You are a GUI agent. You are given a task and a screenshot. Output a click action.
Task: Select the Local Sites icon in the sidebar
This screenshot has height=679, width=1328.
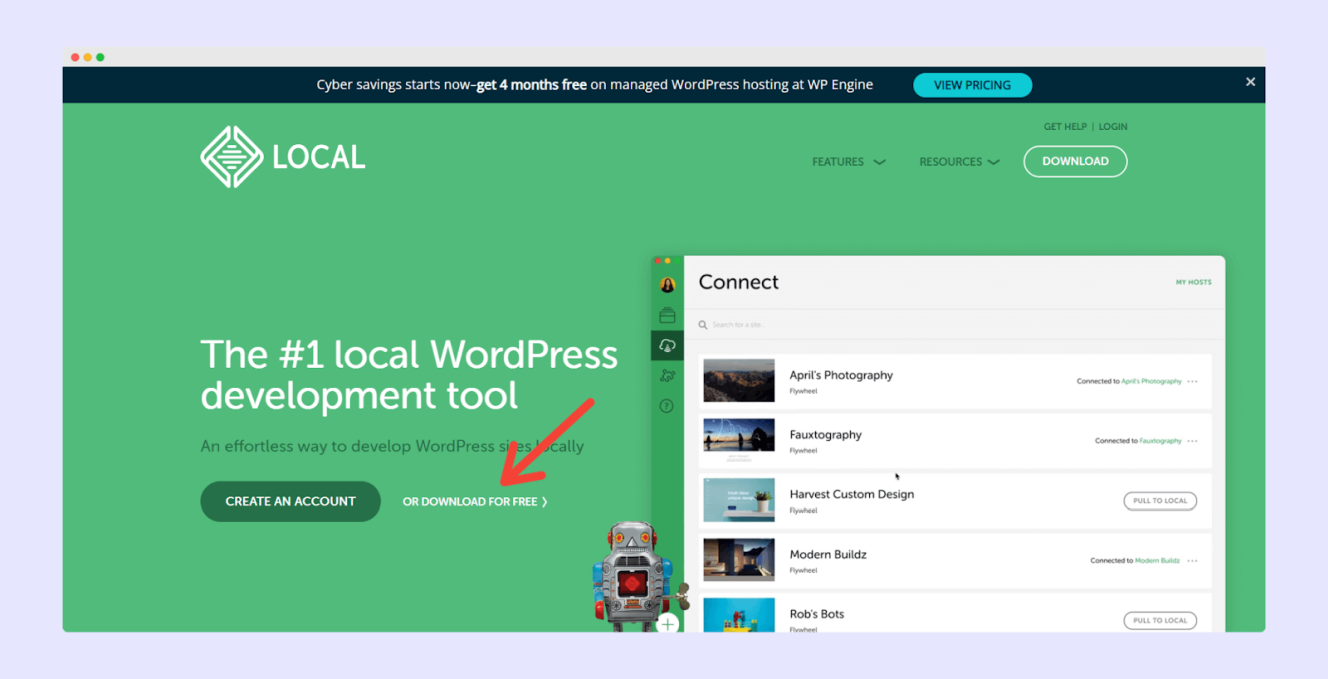667,316
